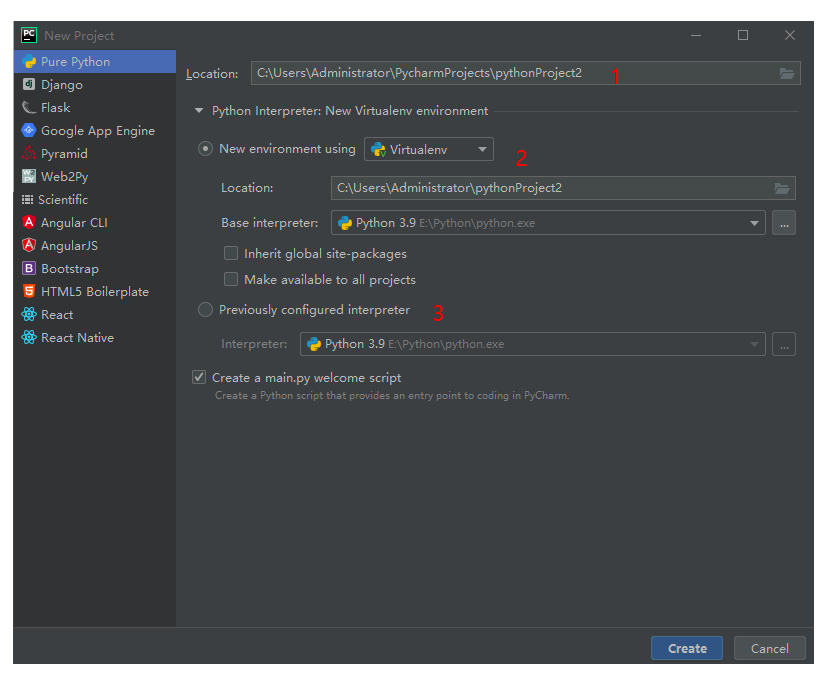827x676 pixels.
Task: Enable Inherit global site-packages
Action: (x=231, y=253)
